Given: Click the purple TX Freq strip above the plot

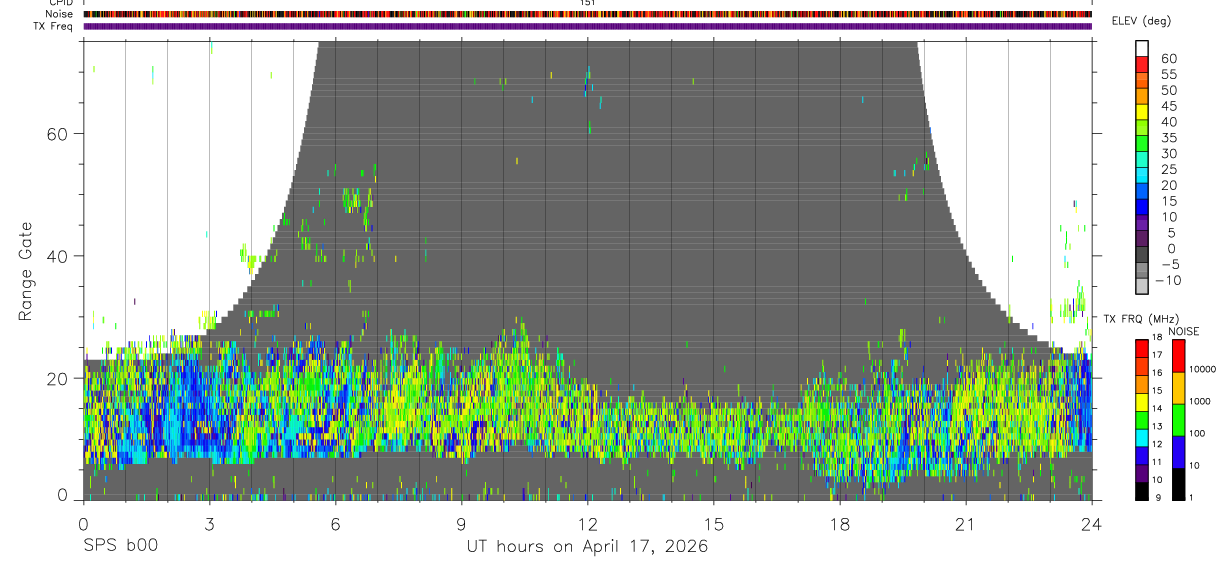Looking at the screenshot, I should (588, 26).
